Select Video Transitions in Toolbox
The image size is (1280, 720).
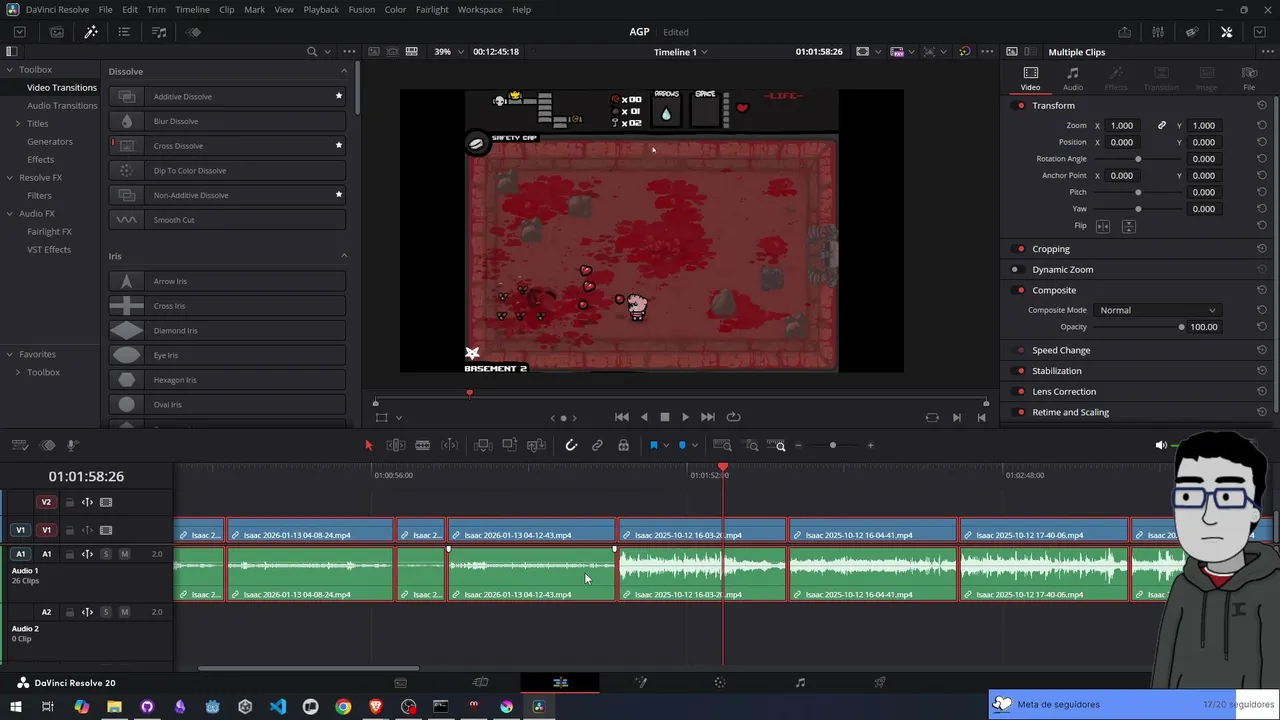62,87
